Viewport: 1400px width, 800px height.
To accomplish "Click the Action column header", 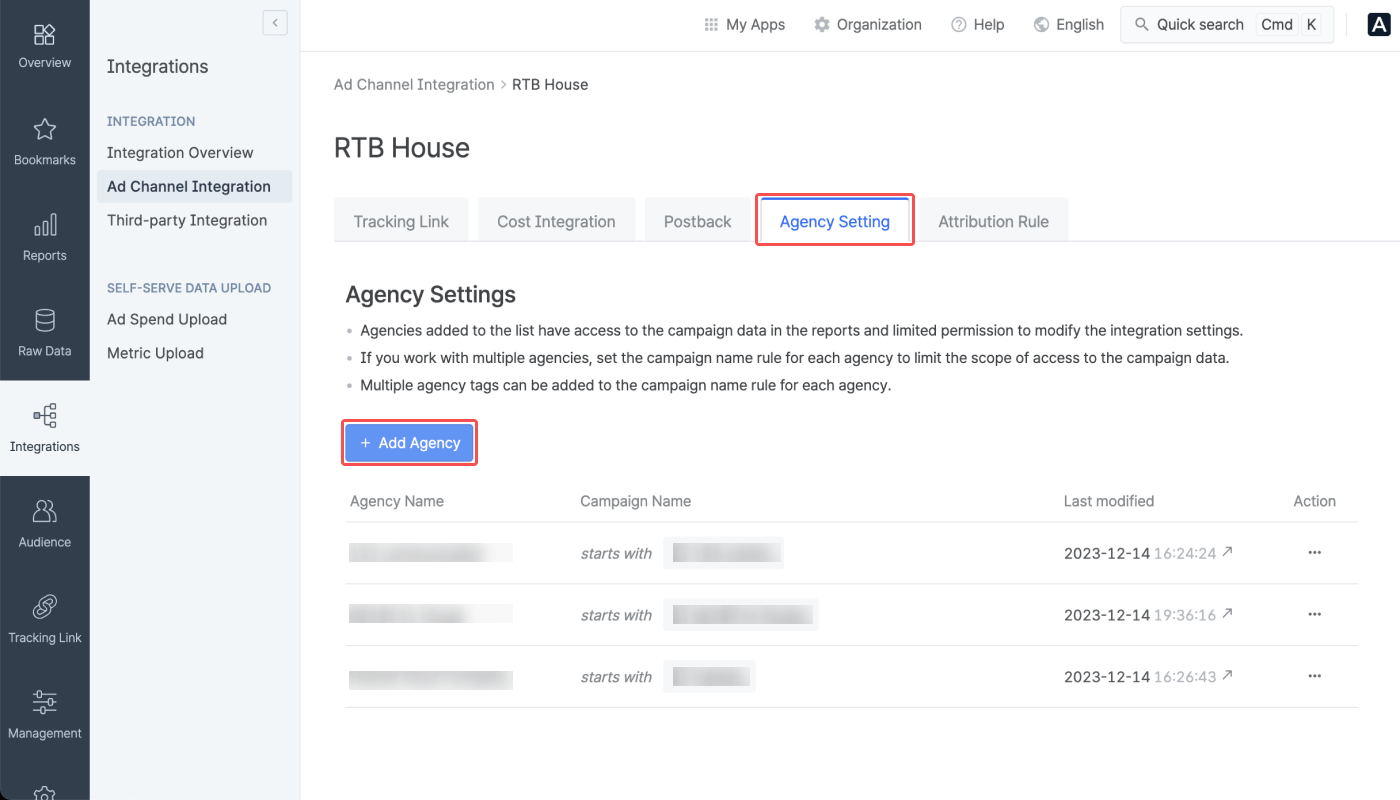I will [1314, 501].
